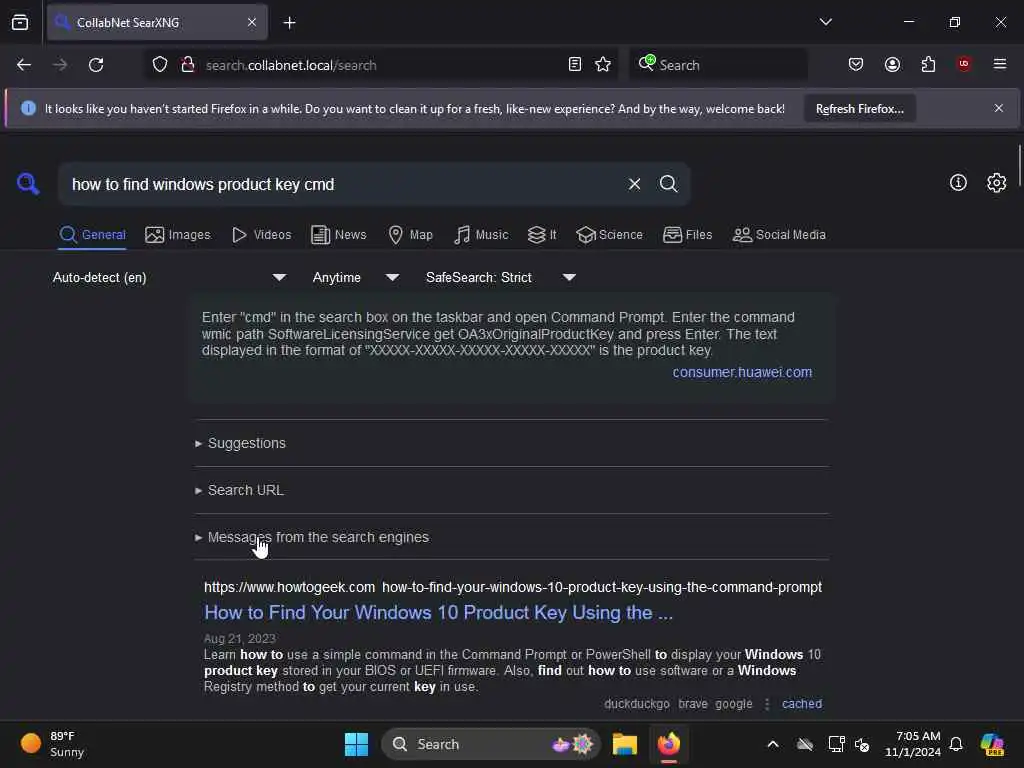Open File Explorer from taskbar
Screen dimensions: 1024x768
tap(624, 744)
